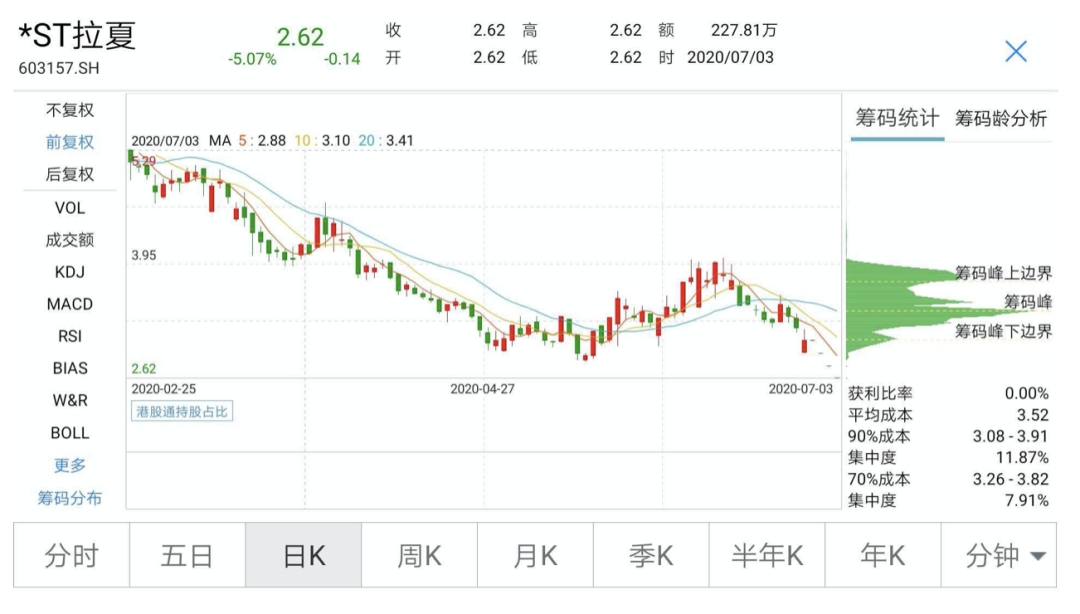Switch to KDJ indicator
The width and height of the screenshot is (1080, 614).
tap(70, 271)
